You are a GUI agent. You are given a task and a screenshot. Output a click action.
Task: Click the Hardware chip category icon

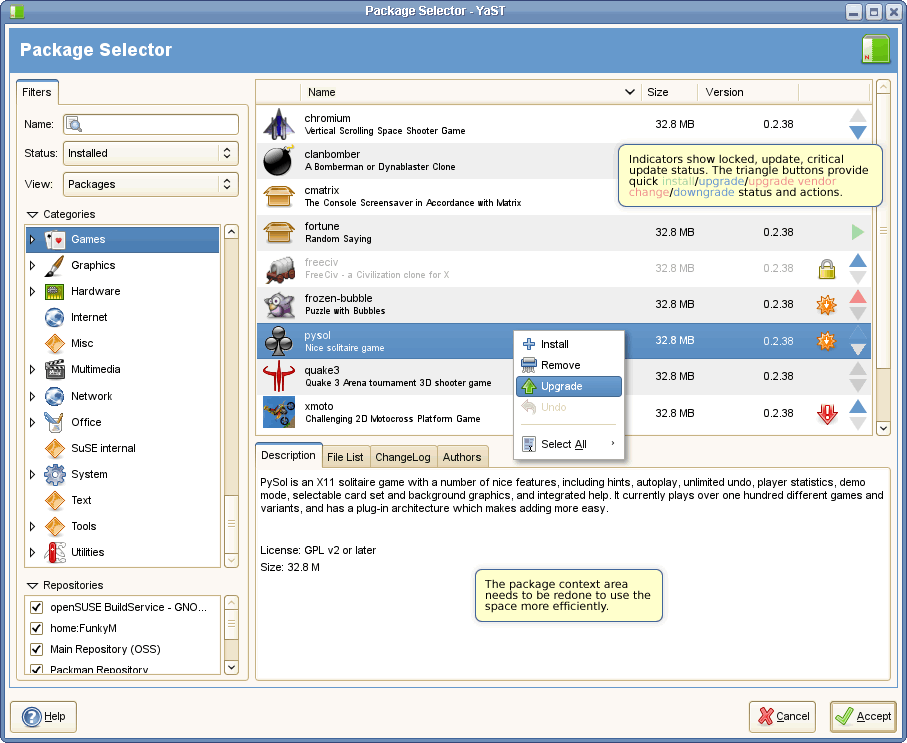(54, 291)
